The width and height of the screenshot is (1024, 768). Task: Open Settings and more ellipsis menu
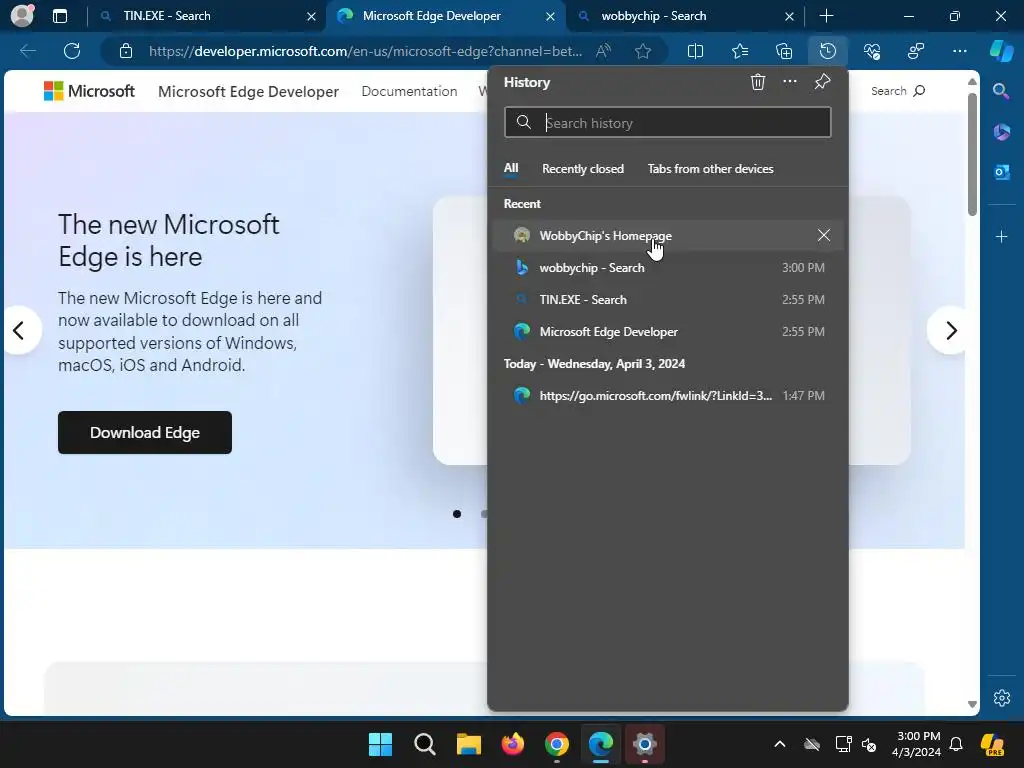[x=959, y=51]
